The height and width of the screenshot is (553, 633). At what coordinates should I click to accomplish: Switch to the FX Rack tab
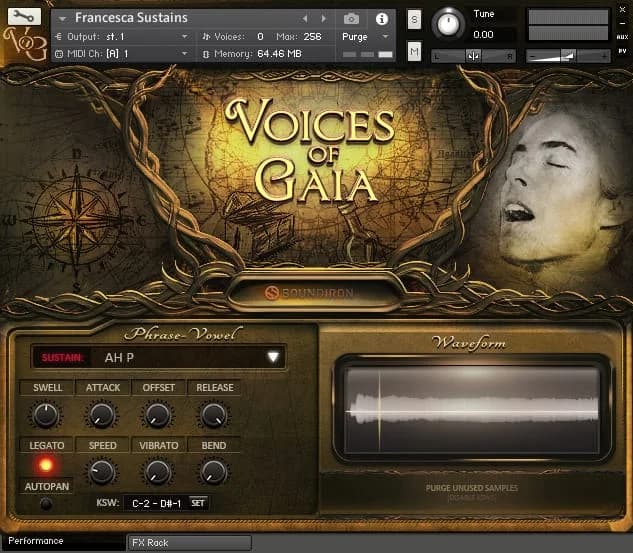[190, 543]
